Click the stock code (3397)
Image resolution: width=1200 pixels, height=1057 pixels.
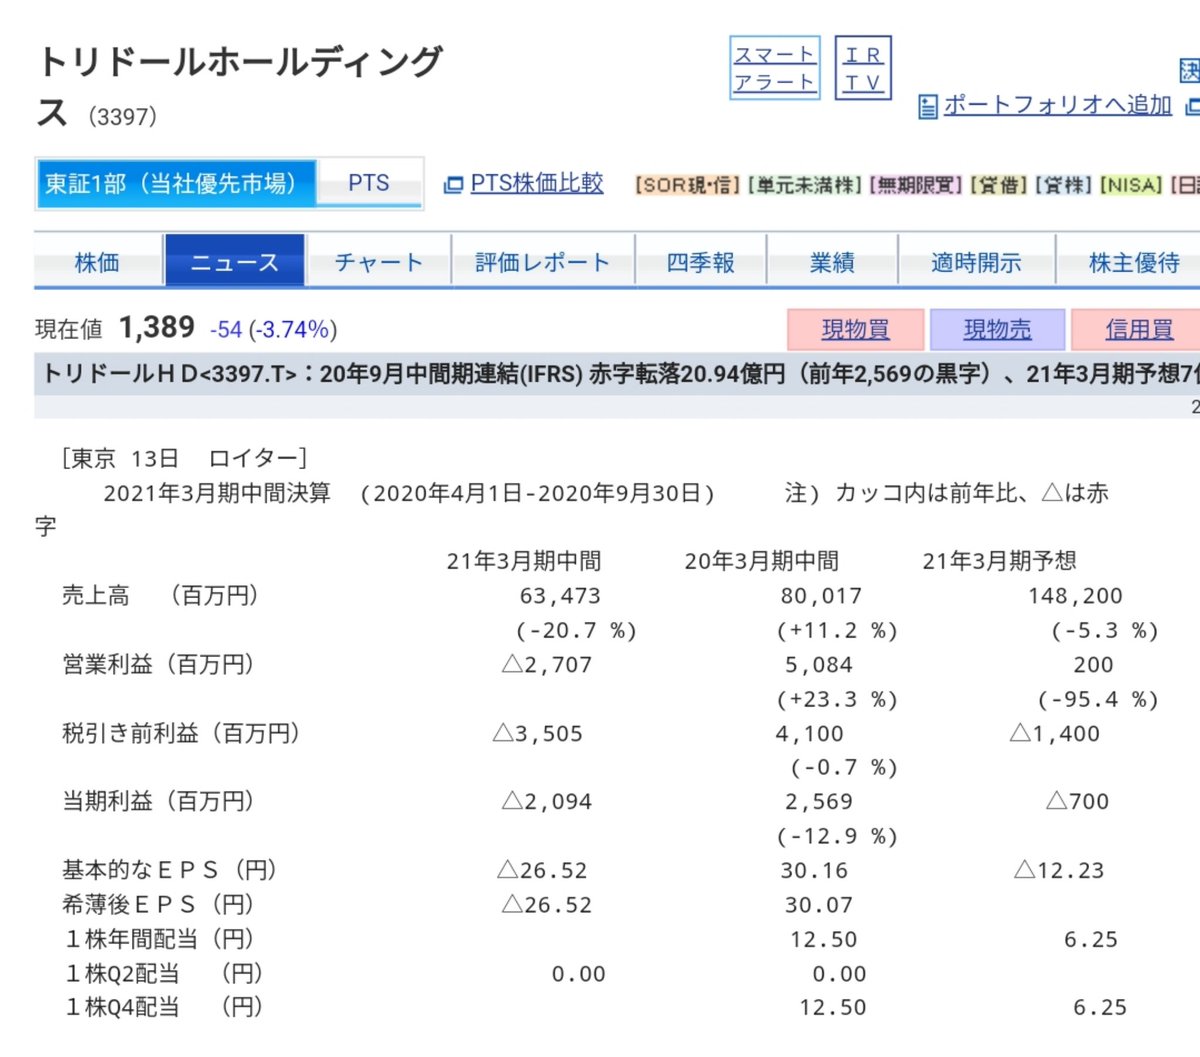pos(123,116)
